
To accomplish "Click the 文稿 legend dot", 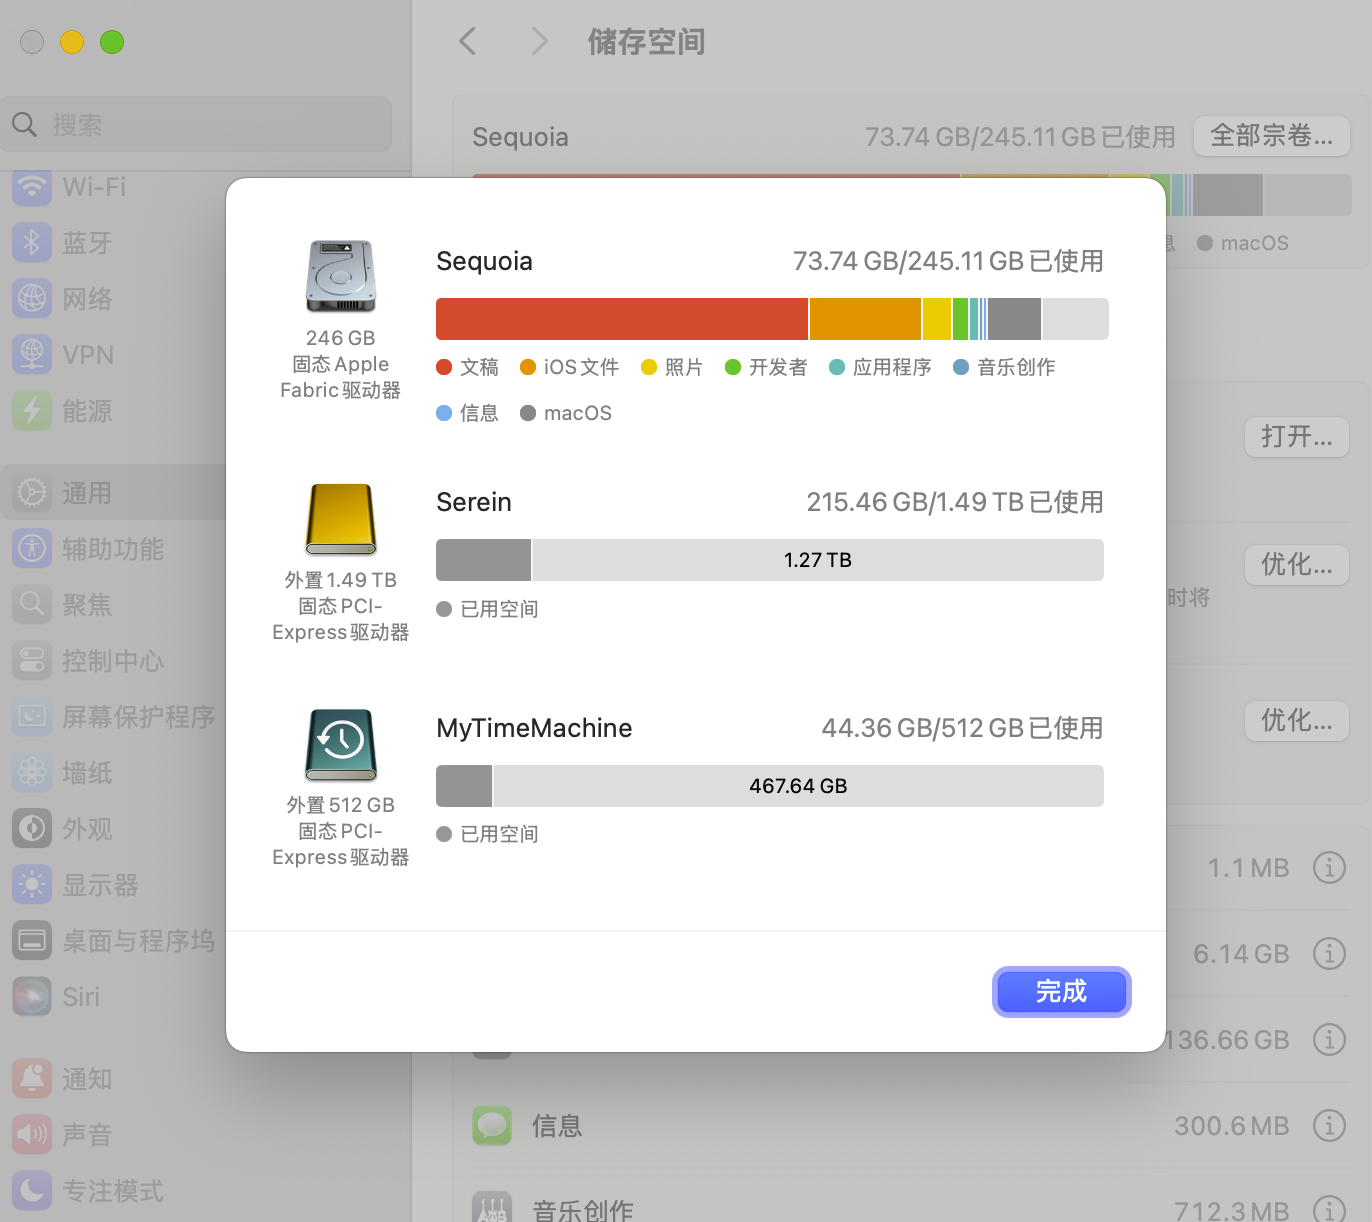I will [444, 367].
